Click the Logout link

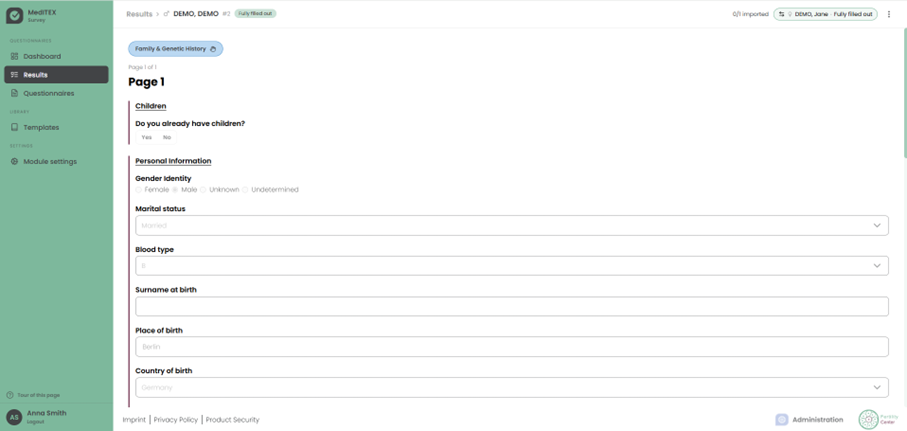pyautogui.click(x=35, y=422)
